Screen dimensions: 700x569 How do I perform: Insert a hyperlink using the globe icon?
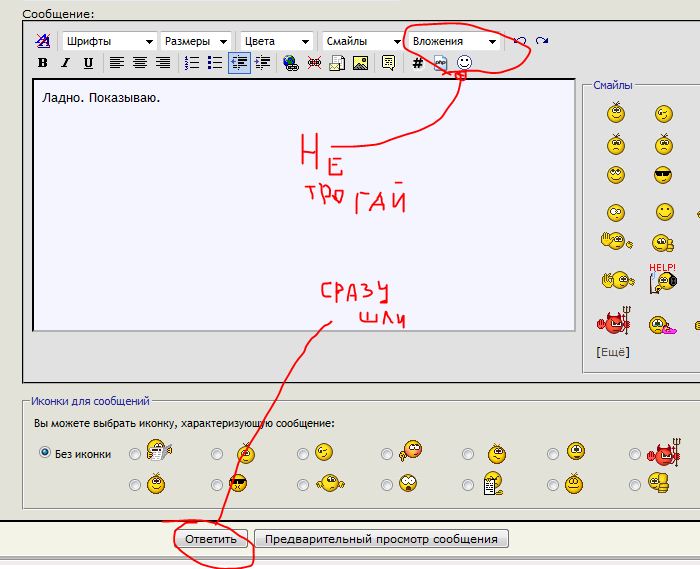point(290,63)
